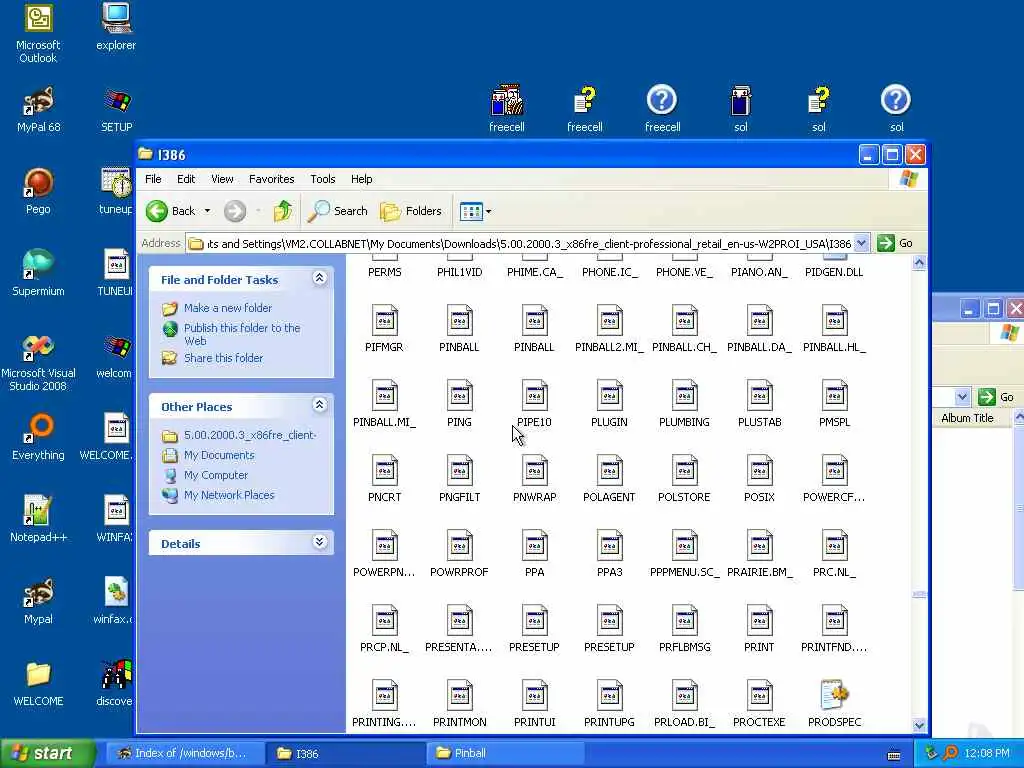The height and width of the screenshot is (768, 1024).
Task: Open the Views dropdown button
Action: click(475, 211)
